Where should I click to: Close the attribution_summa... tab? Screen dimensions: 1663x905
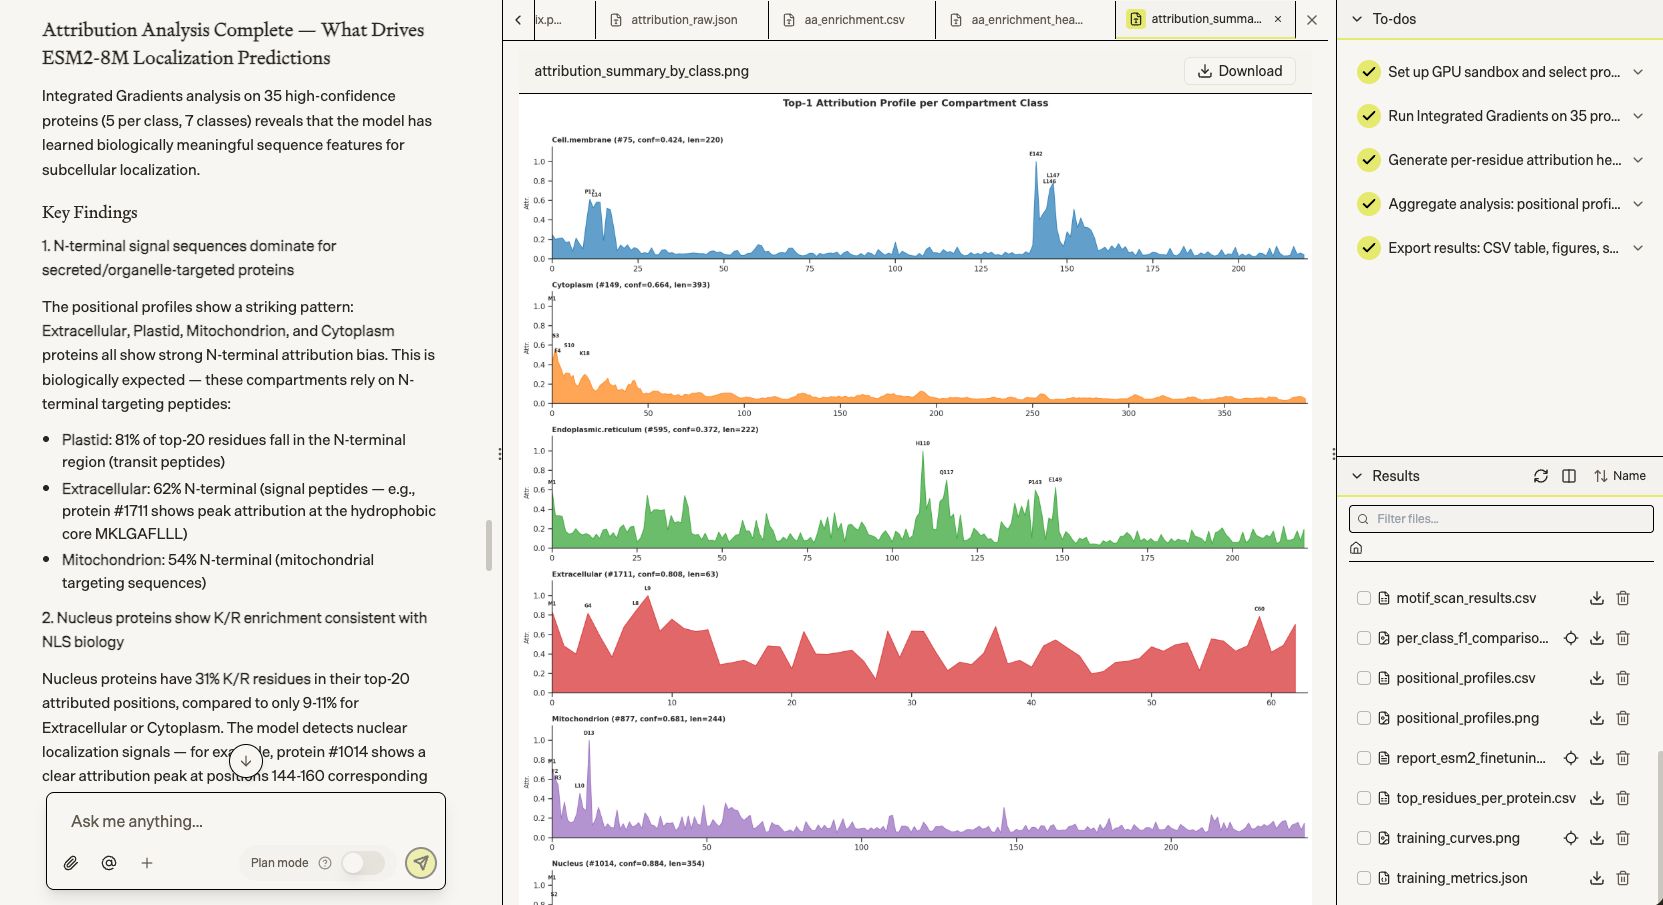[x=1278, y=19]
